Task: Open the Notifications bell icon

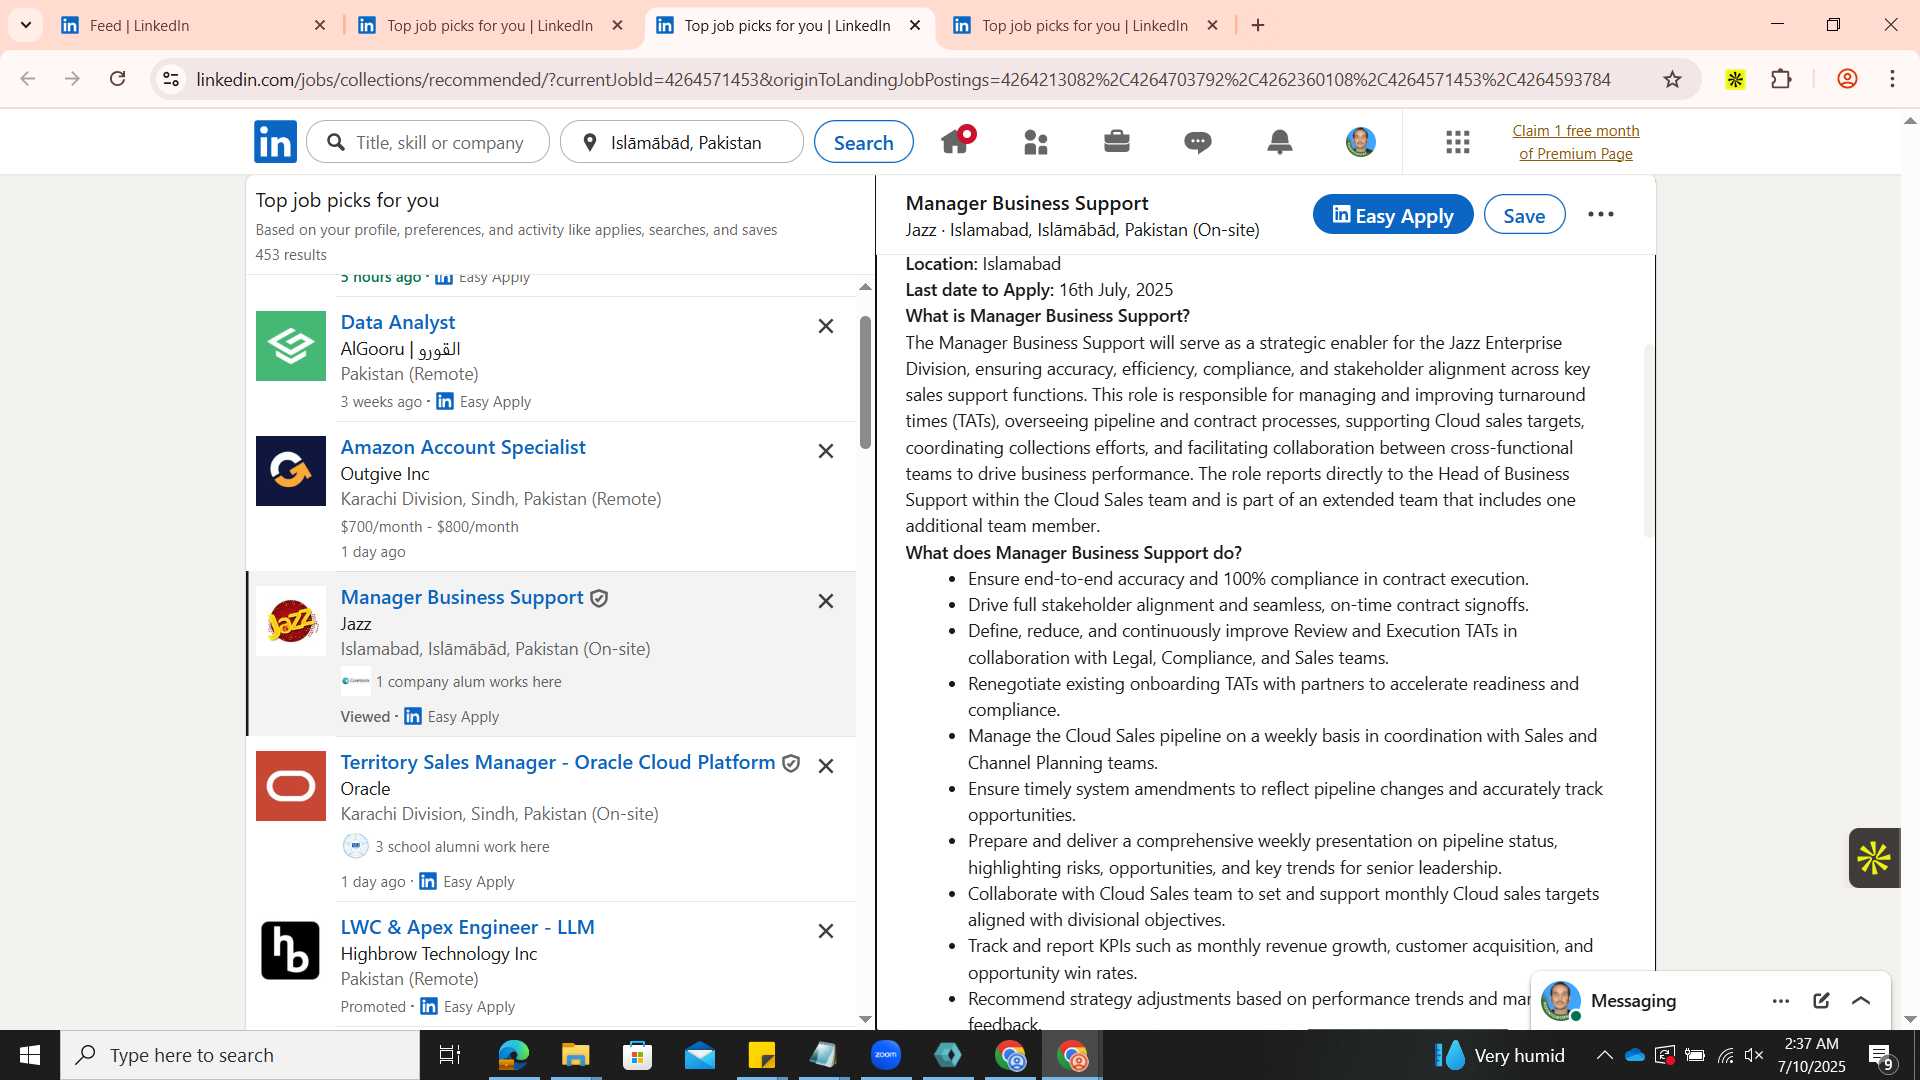Action: tap(1279, 142)
